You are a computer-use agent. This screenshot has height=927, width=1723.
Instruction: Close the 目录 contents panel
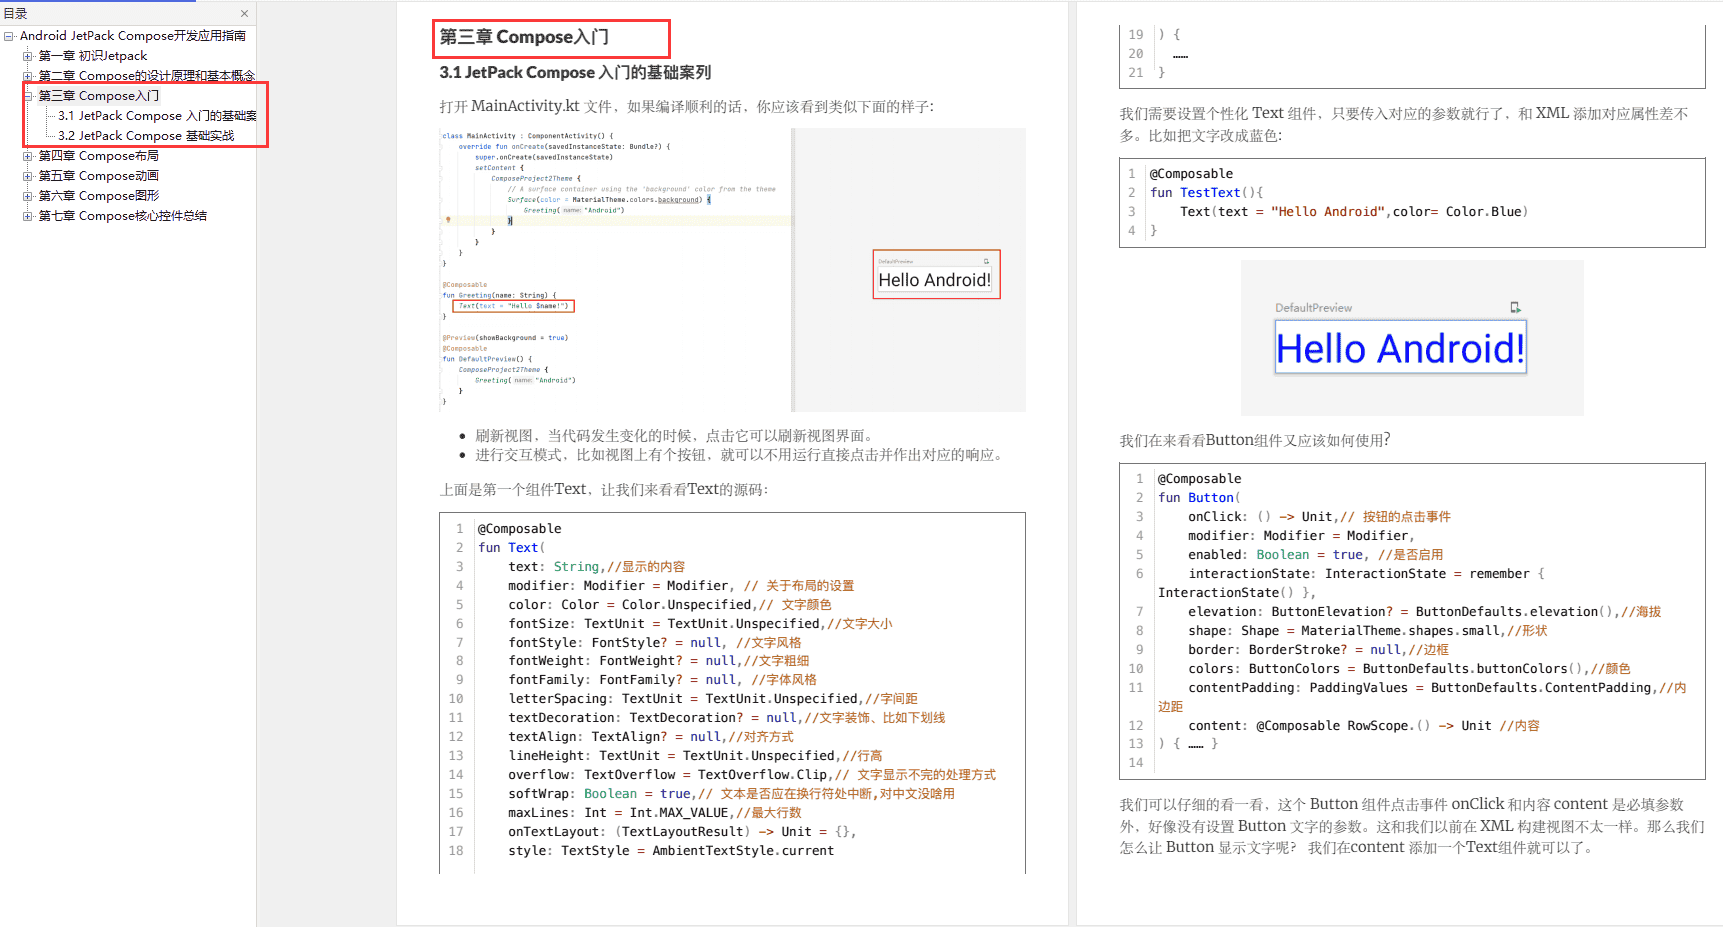(244, 13)
